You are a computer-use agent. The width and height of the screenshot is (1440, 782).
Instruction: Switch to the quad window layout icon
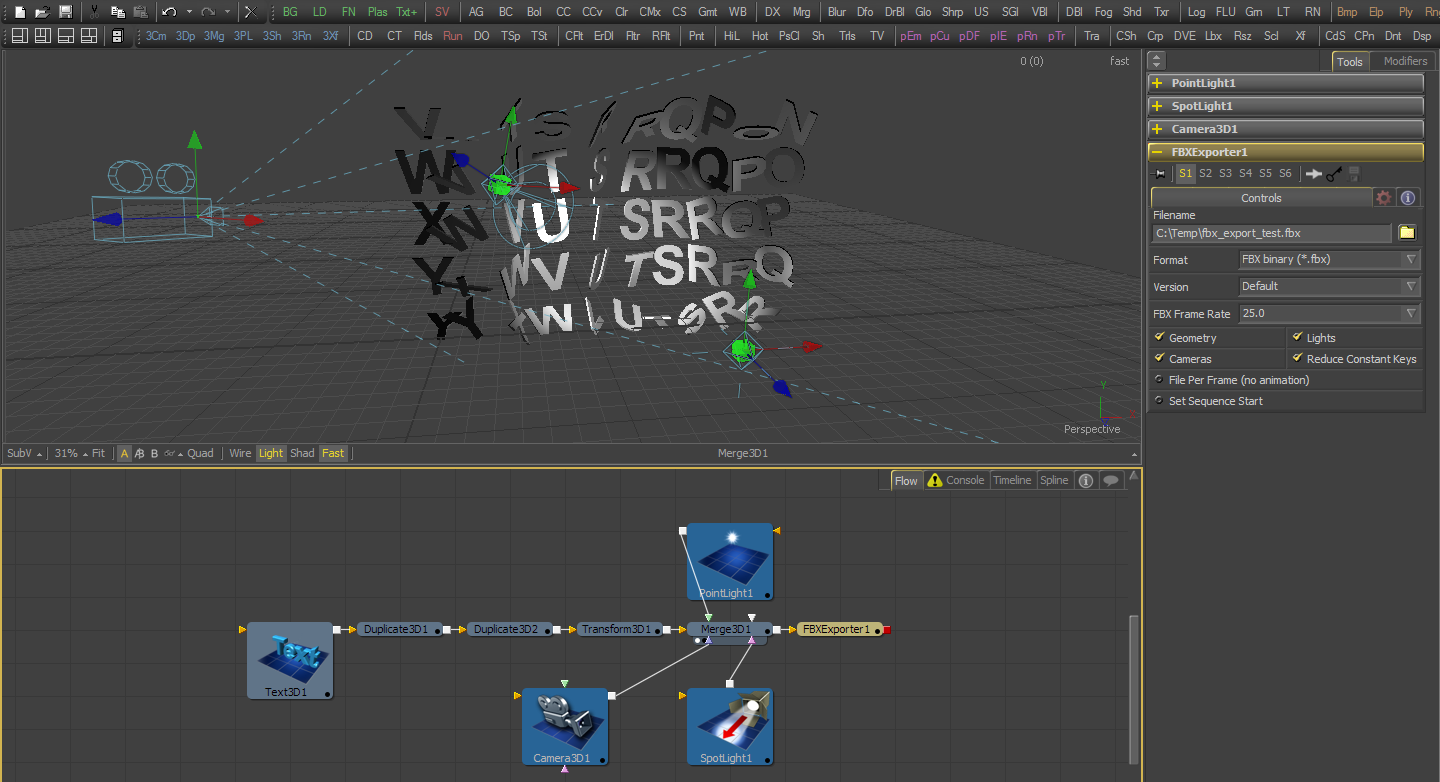point(88,35)
